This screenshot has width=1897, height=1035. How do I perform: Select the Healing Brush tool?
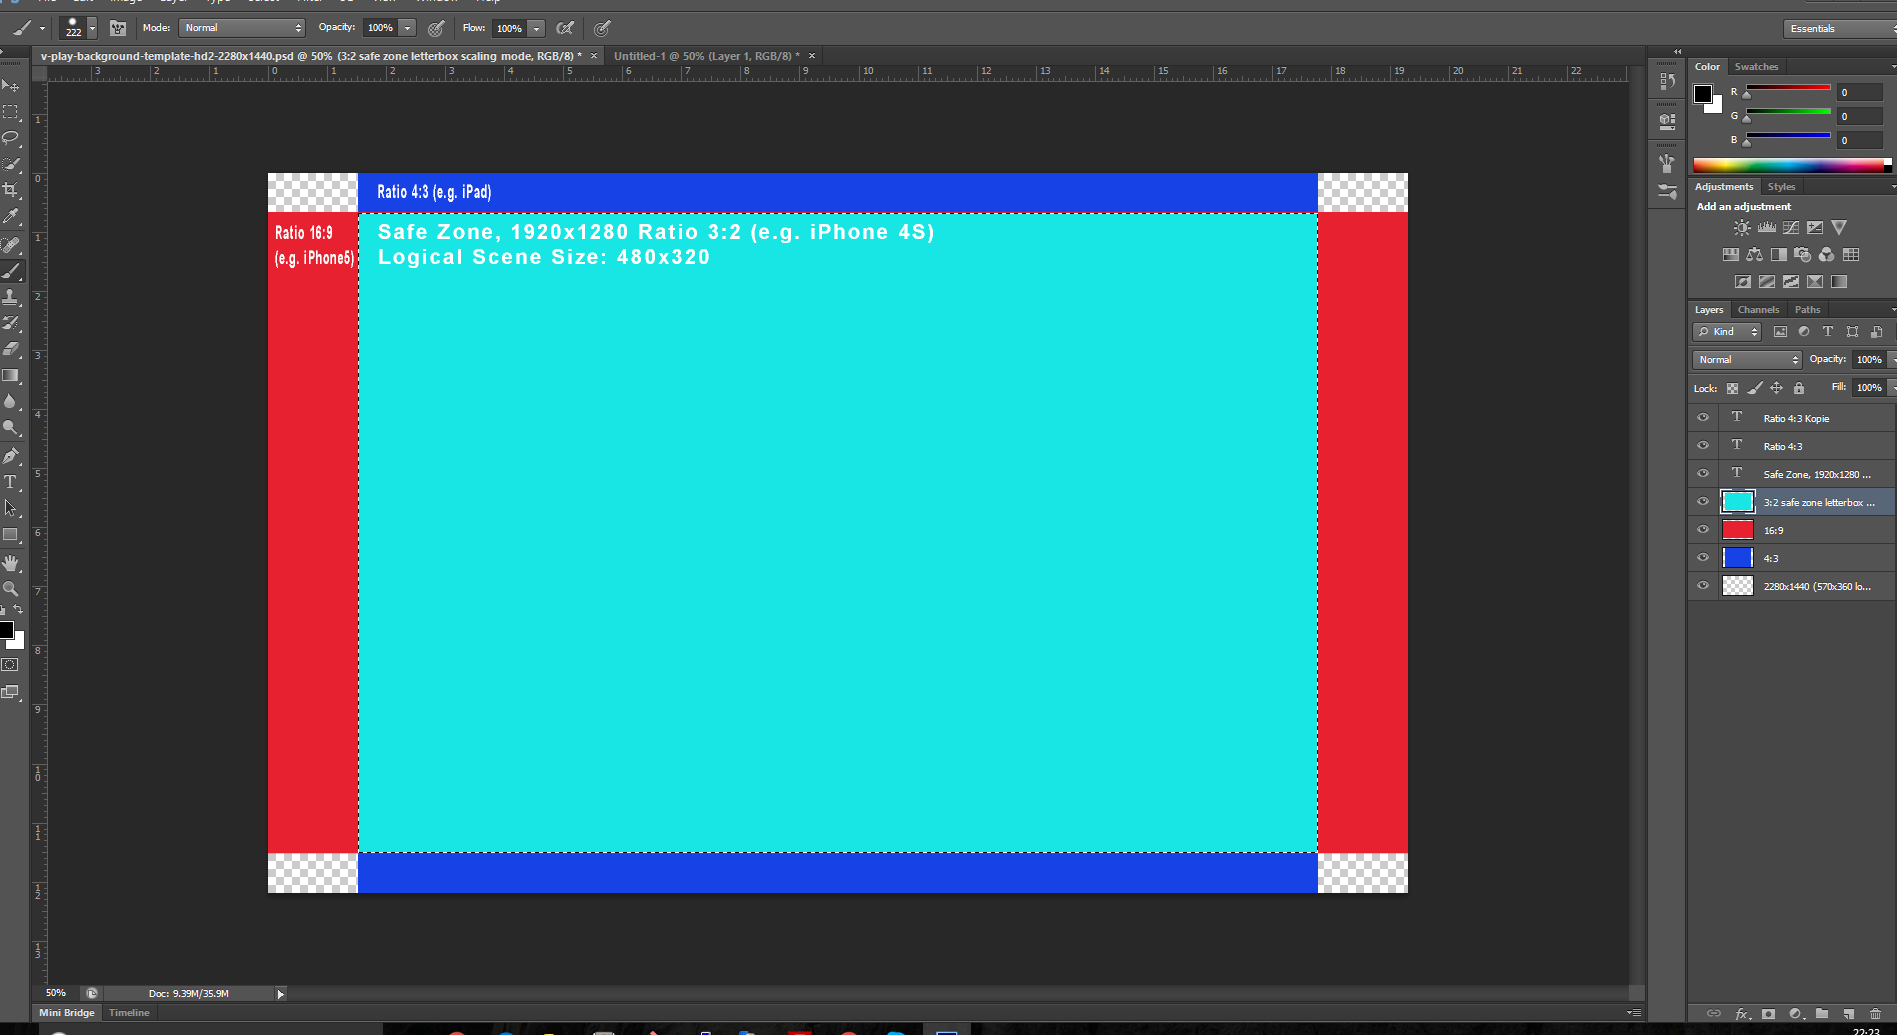point(11,245)
